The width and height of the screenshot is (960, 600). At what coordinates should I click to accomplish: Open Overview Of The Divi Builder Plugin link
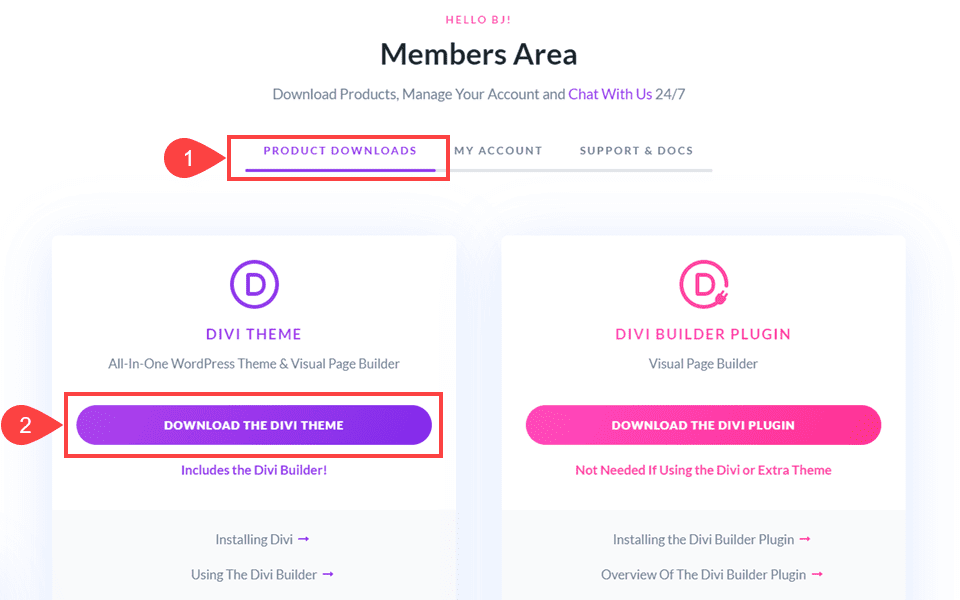click(x=705, y=574)
